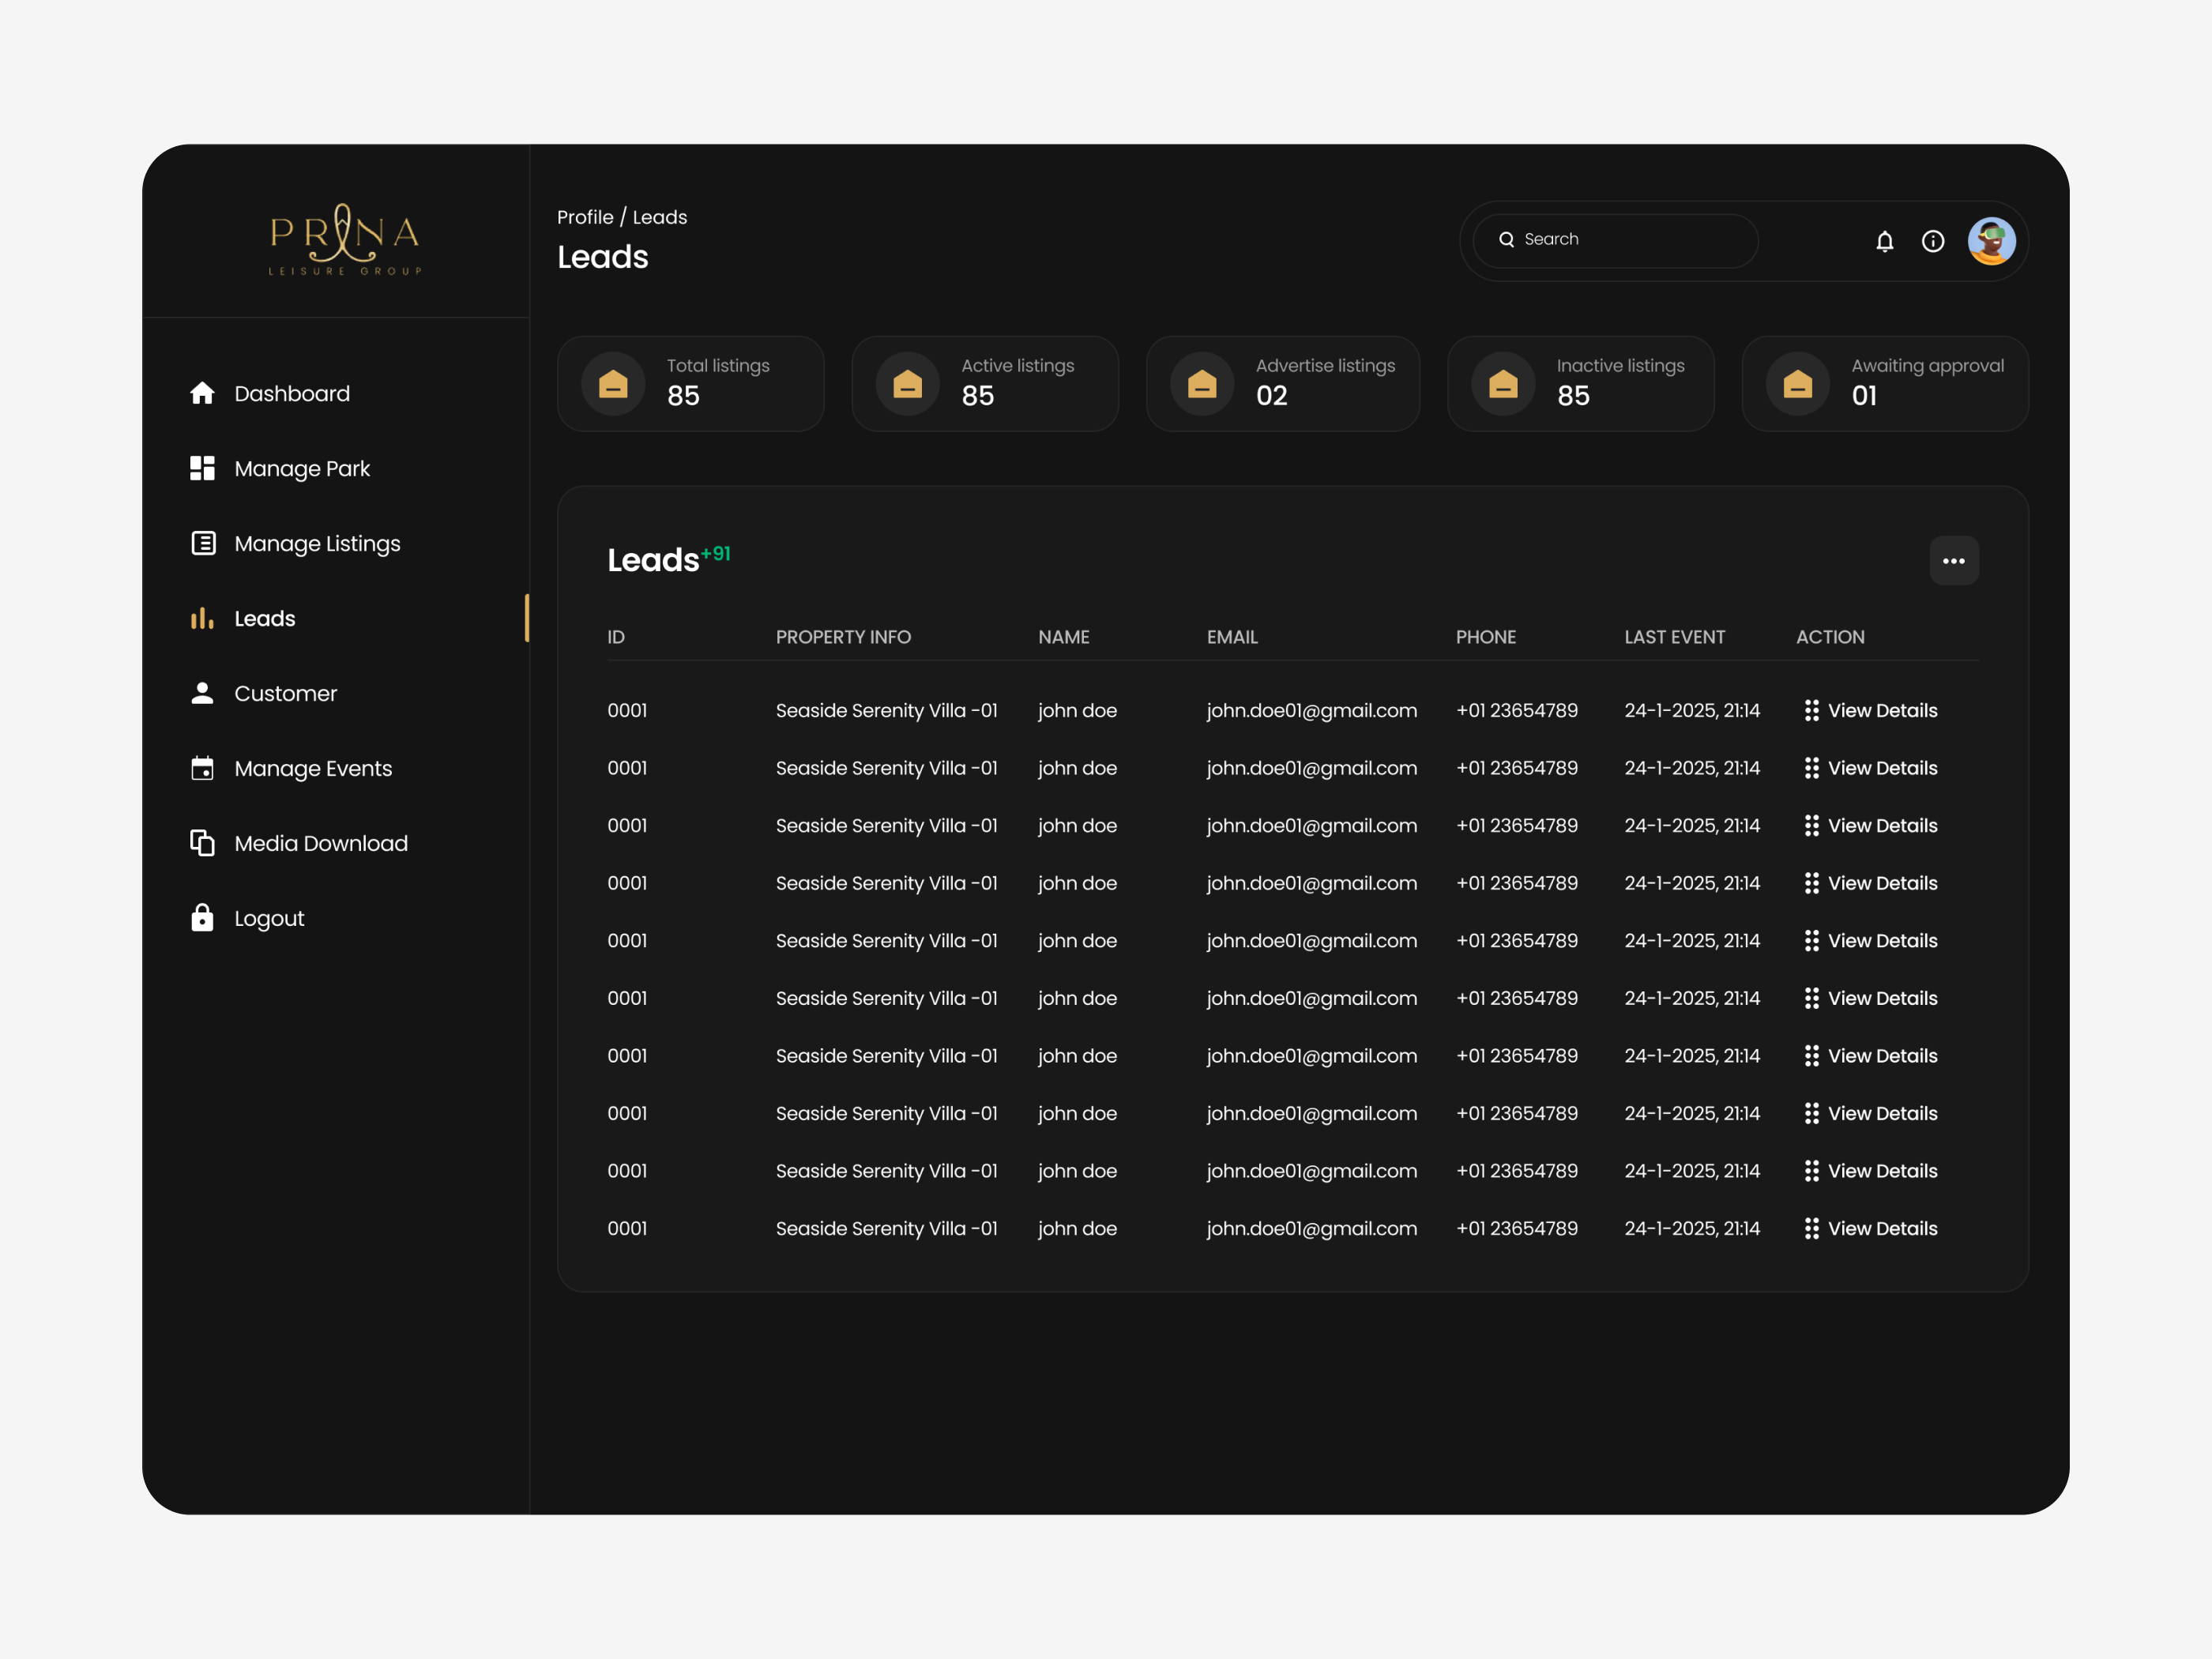This screenshot has height=1659, width=2212.
Task: Open Customer section in sidebar
Action: 285,693
